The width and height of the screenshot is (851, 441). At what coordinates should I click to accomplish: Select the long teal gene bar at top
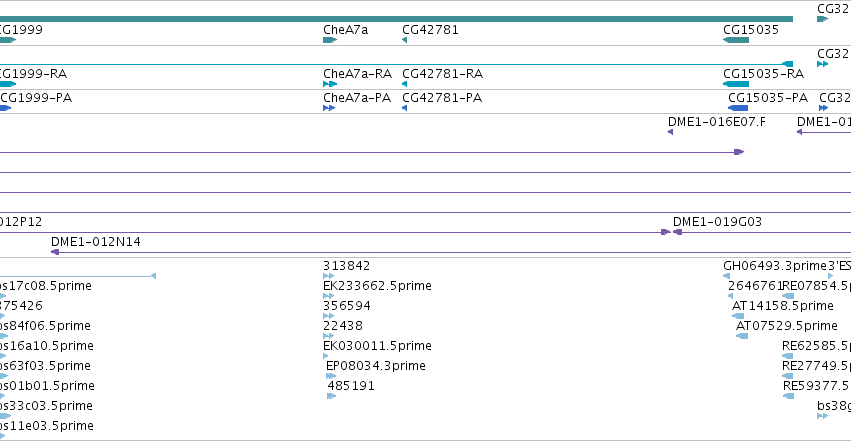396,19
